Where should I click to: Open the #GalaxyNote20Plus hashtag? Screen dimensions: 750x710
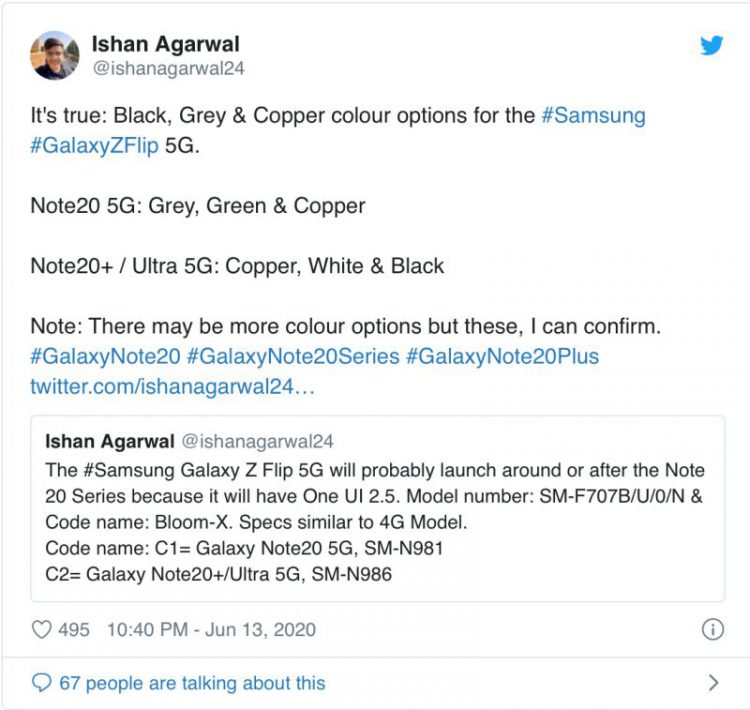pos(502,357)
